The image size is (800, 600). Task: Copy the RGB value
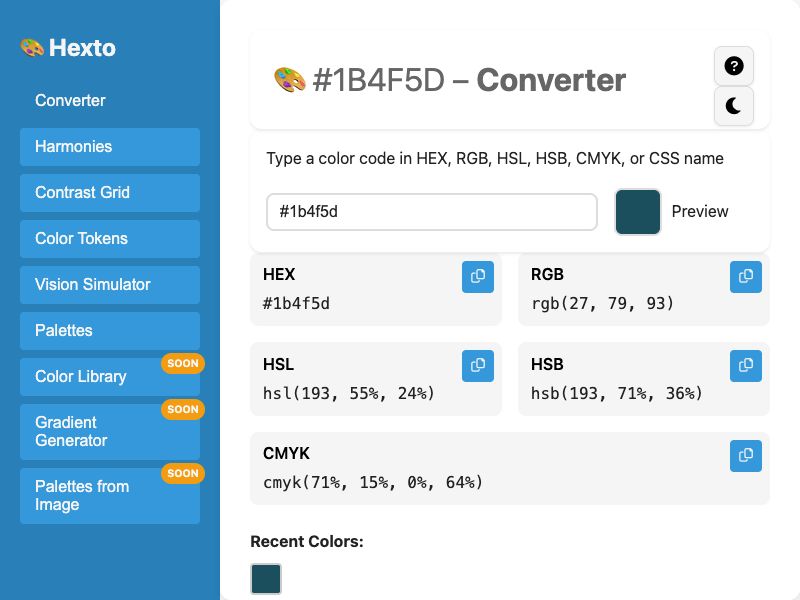pyautogui.click(x=745, y=277)
